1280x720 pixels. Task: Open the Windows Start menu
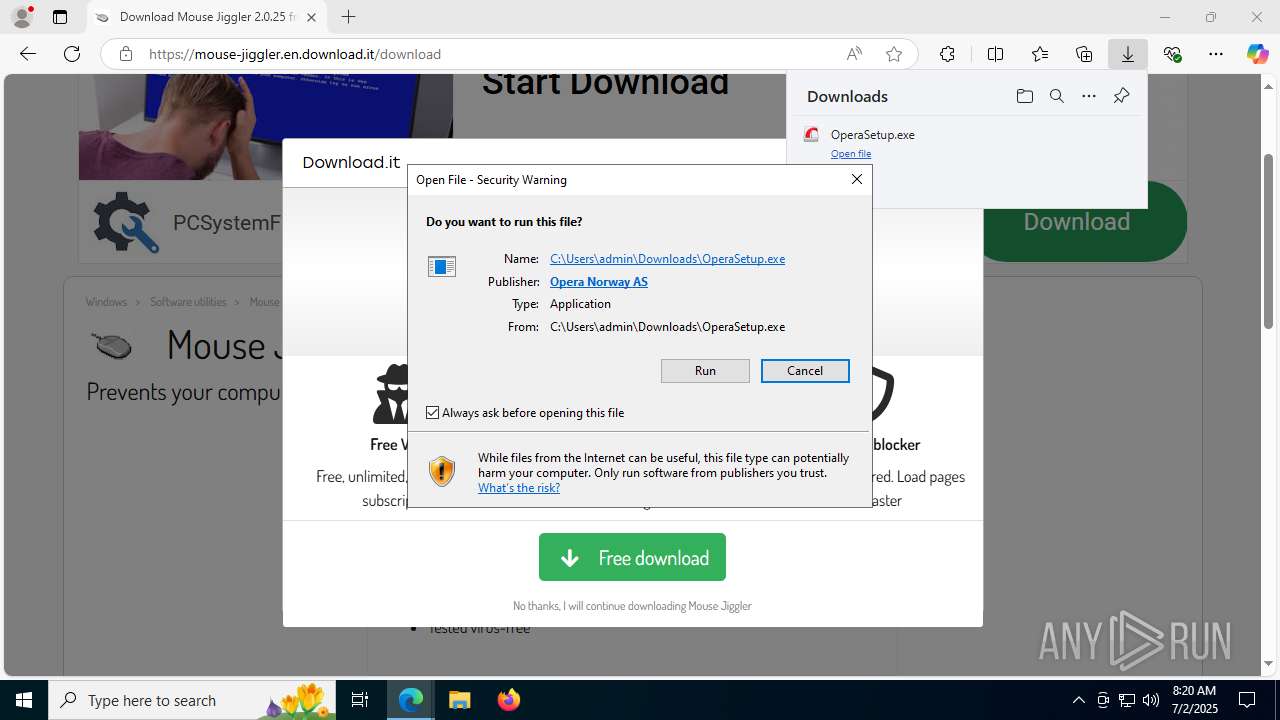coord(24,700)
